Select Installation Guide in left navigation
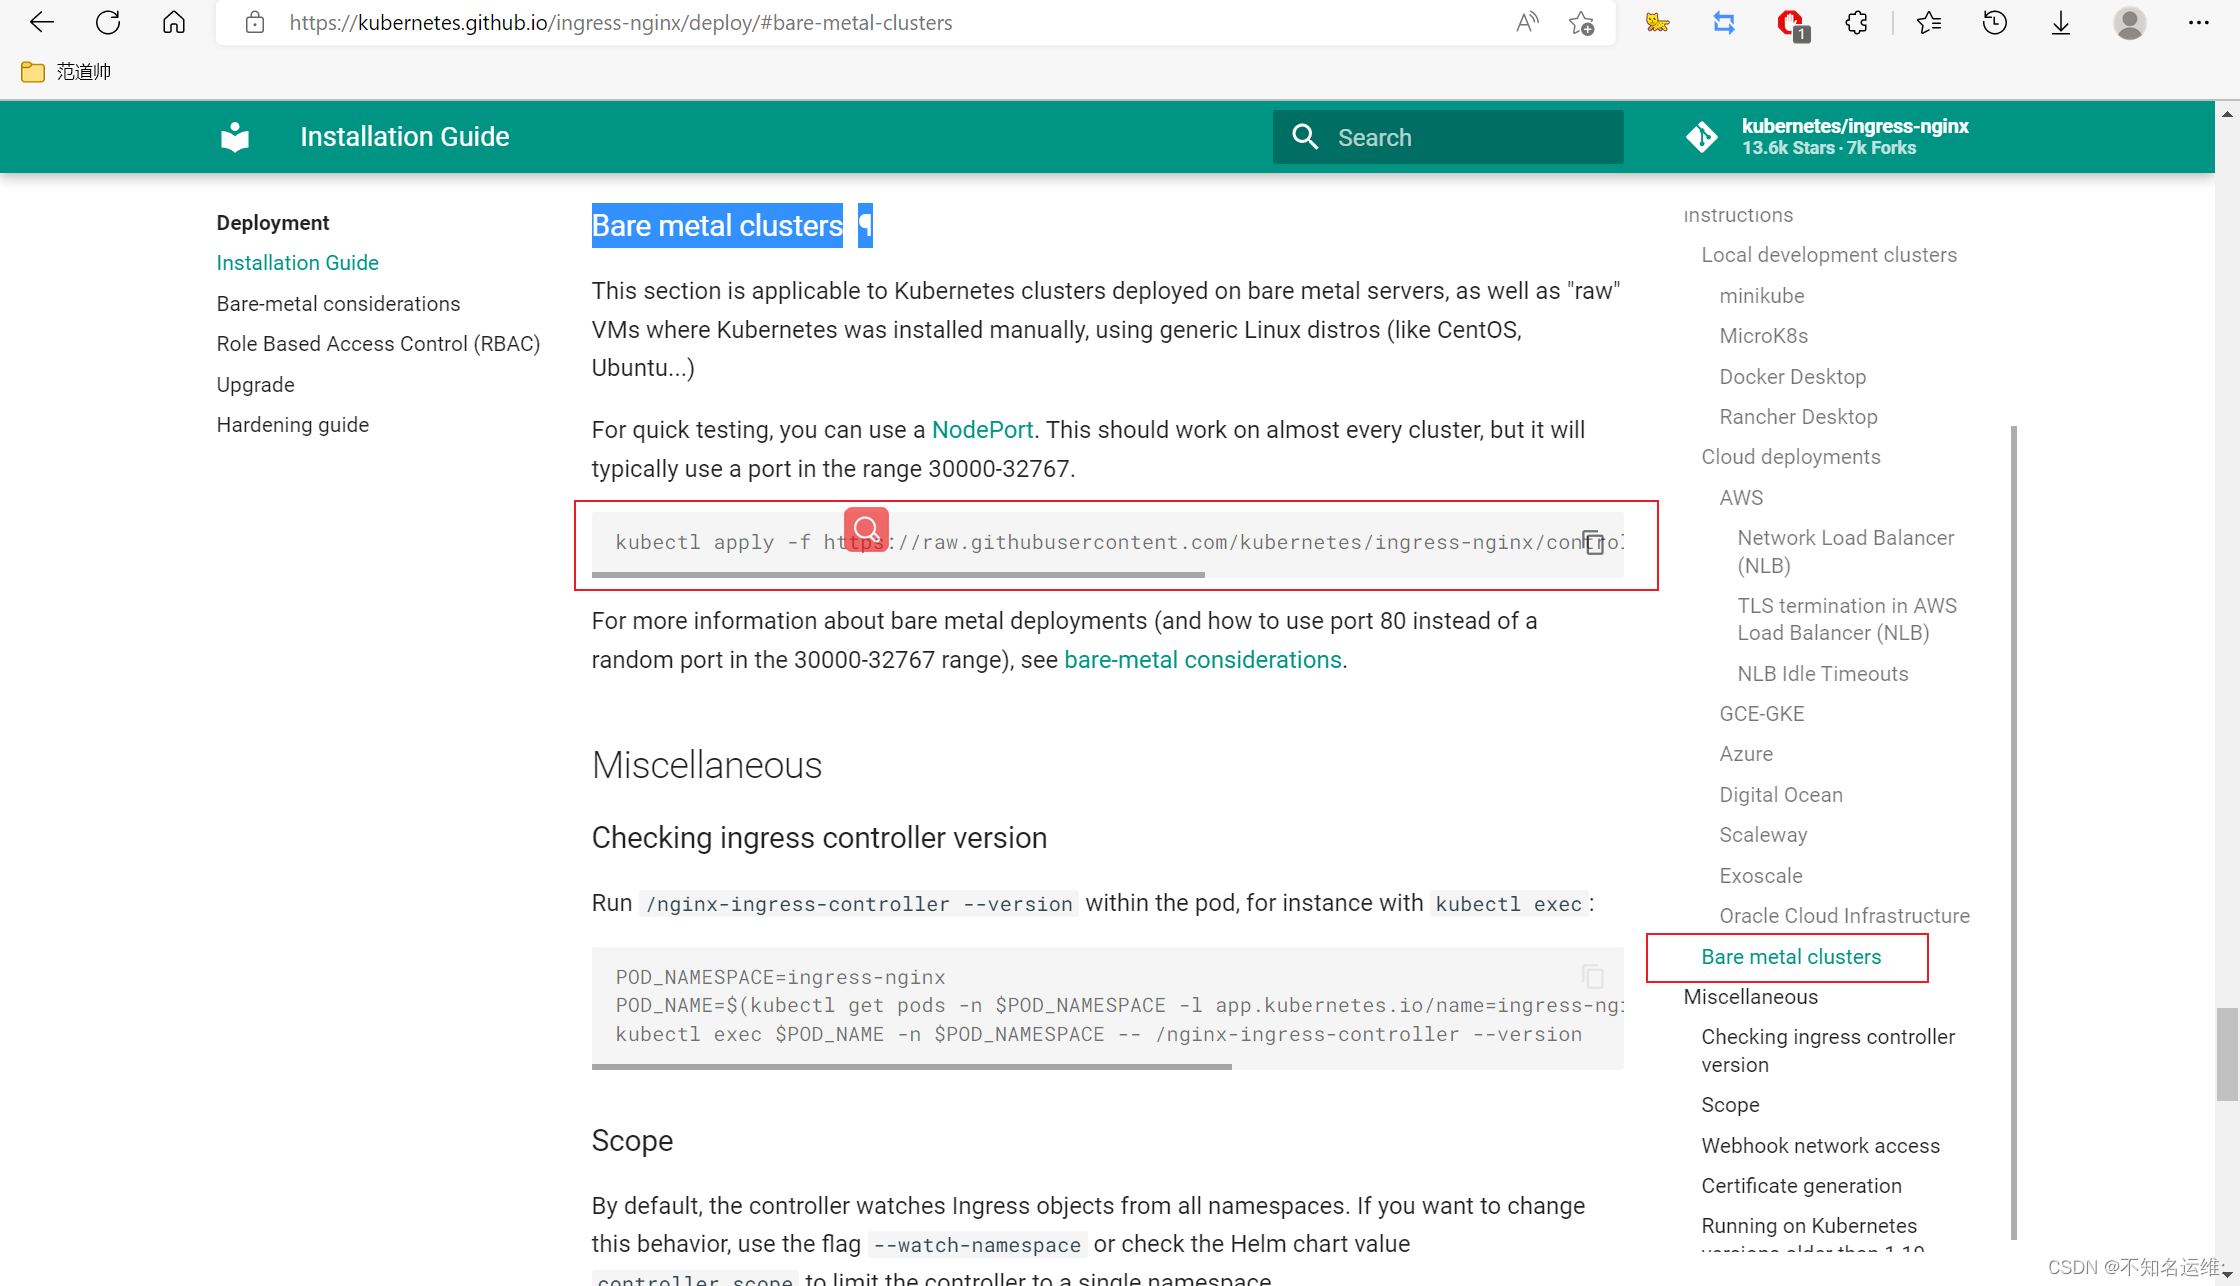The height and width of the screenshot is (1286, 2240). [297, 263]
